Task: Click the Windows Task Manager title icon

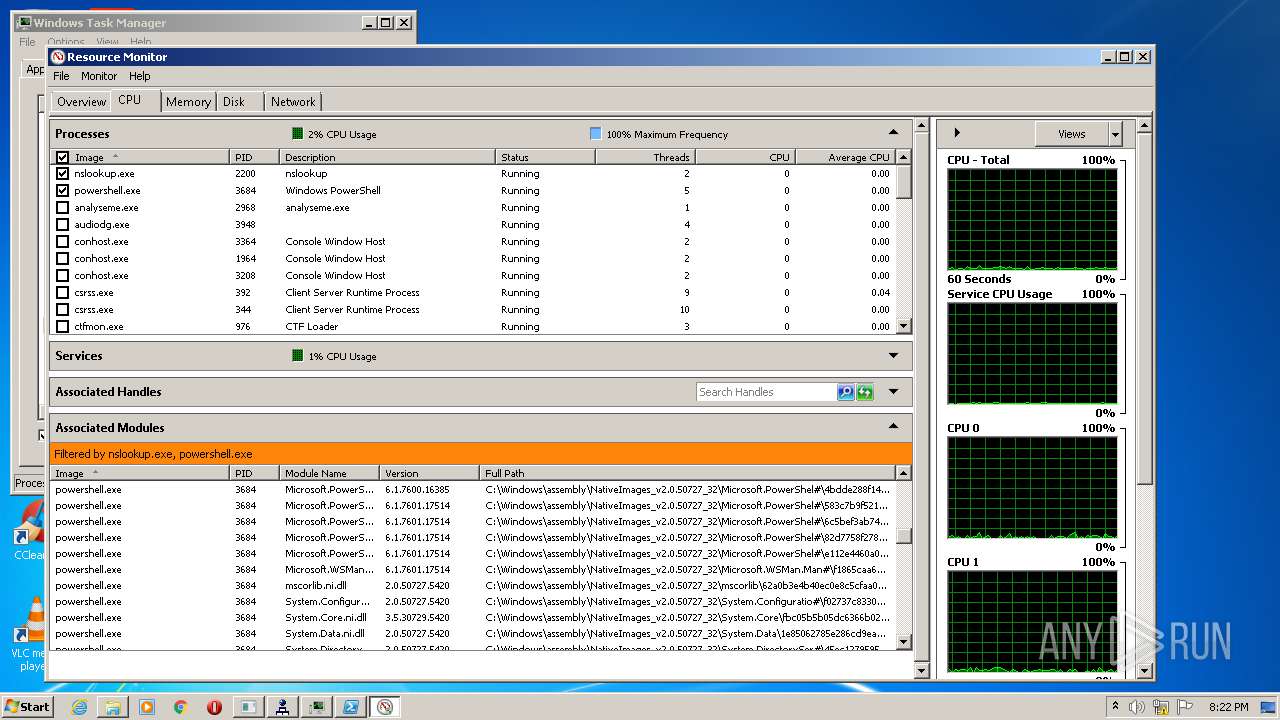Action: point(24,22)
